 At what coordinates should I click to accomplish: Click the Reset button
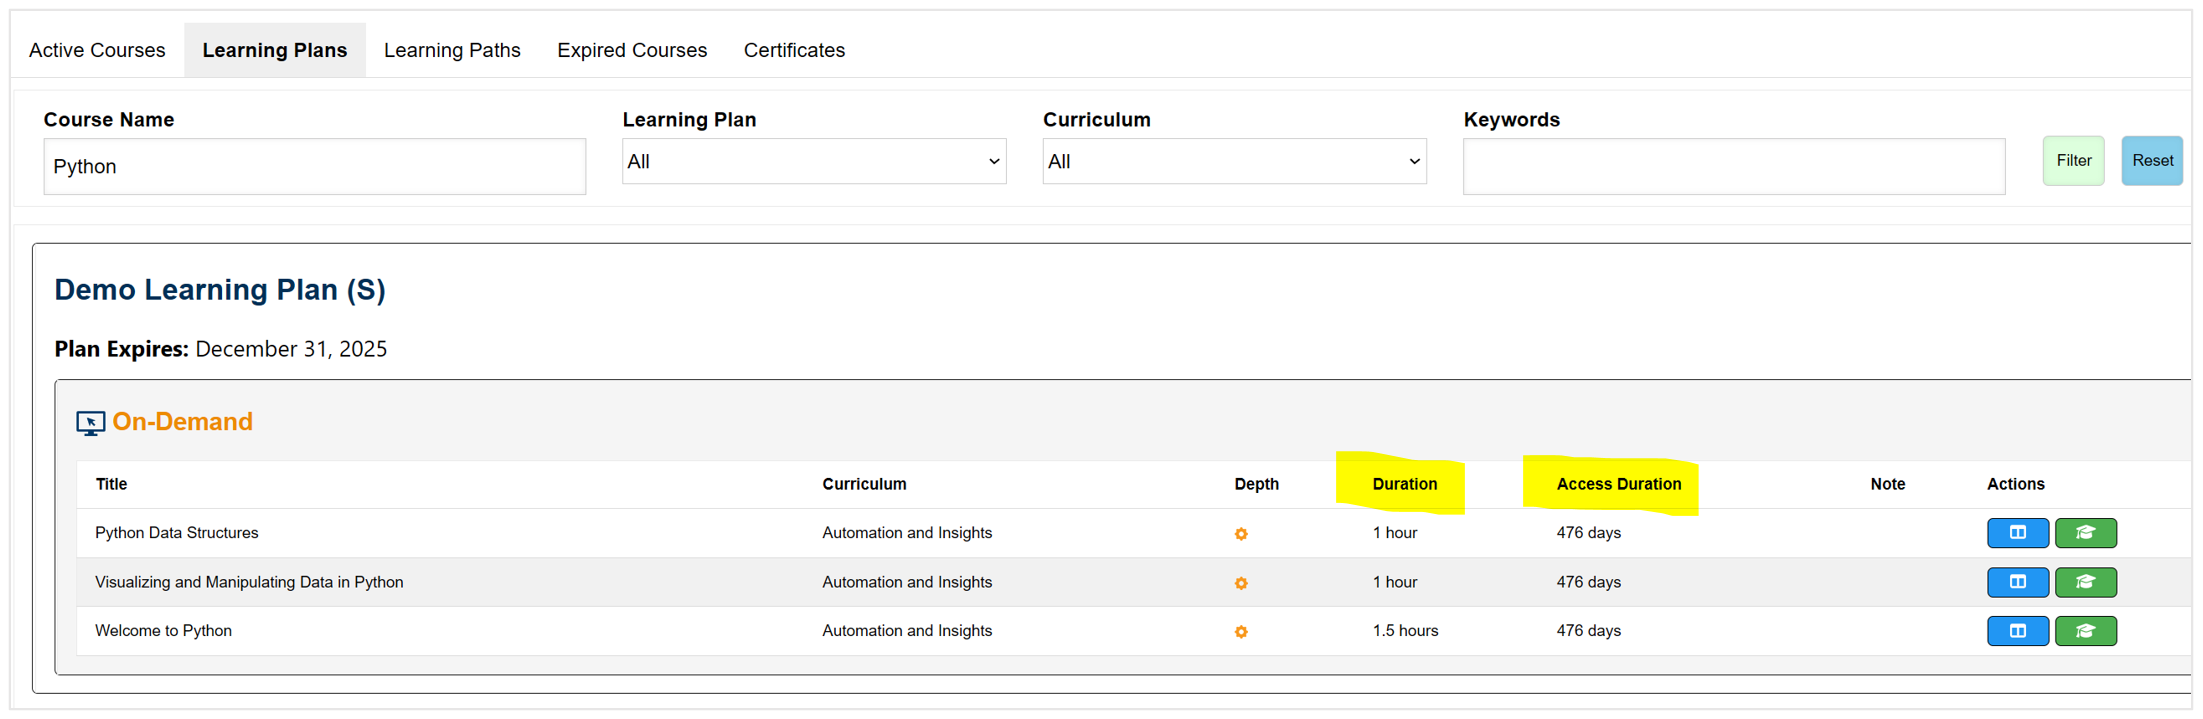tap(2152, 161)
